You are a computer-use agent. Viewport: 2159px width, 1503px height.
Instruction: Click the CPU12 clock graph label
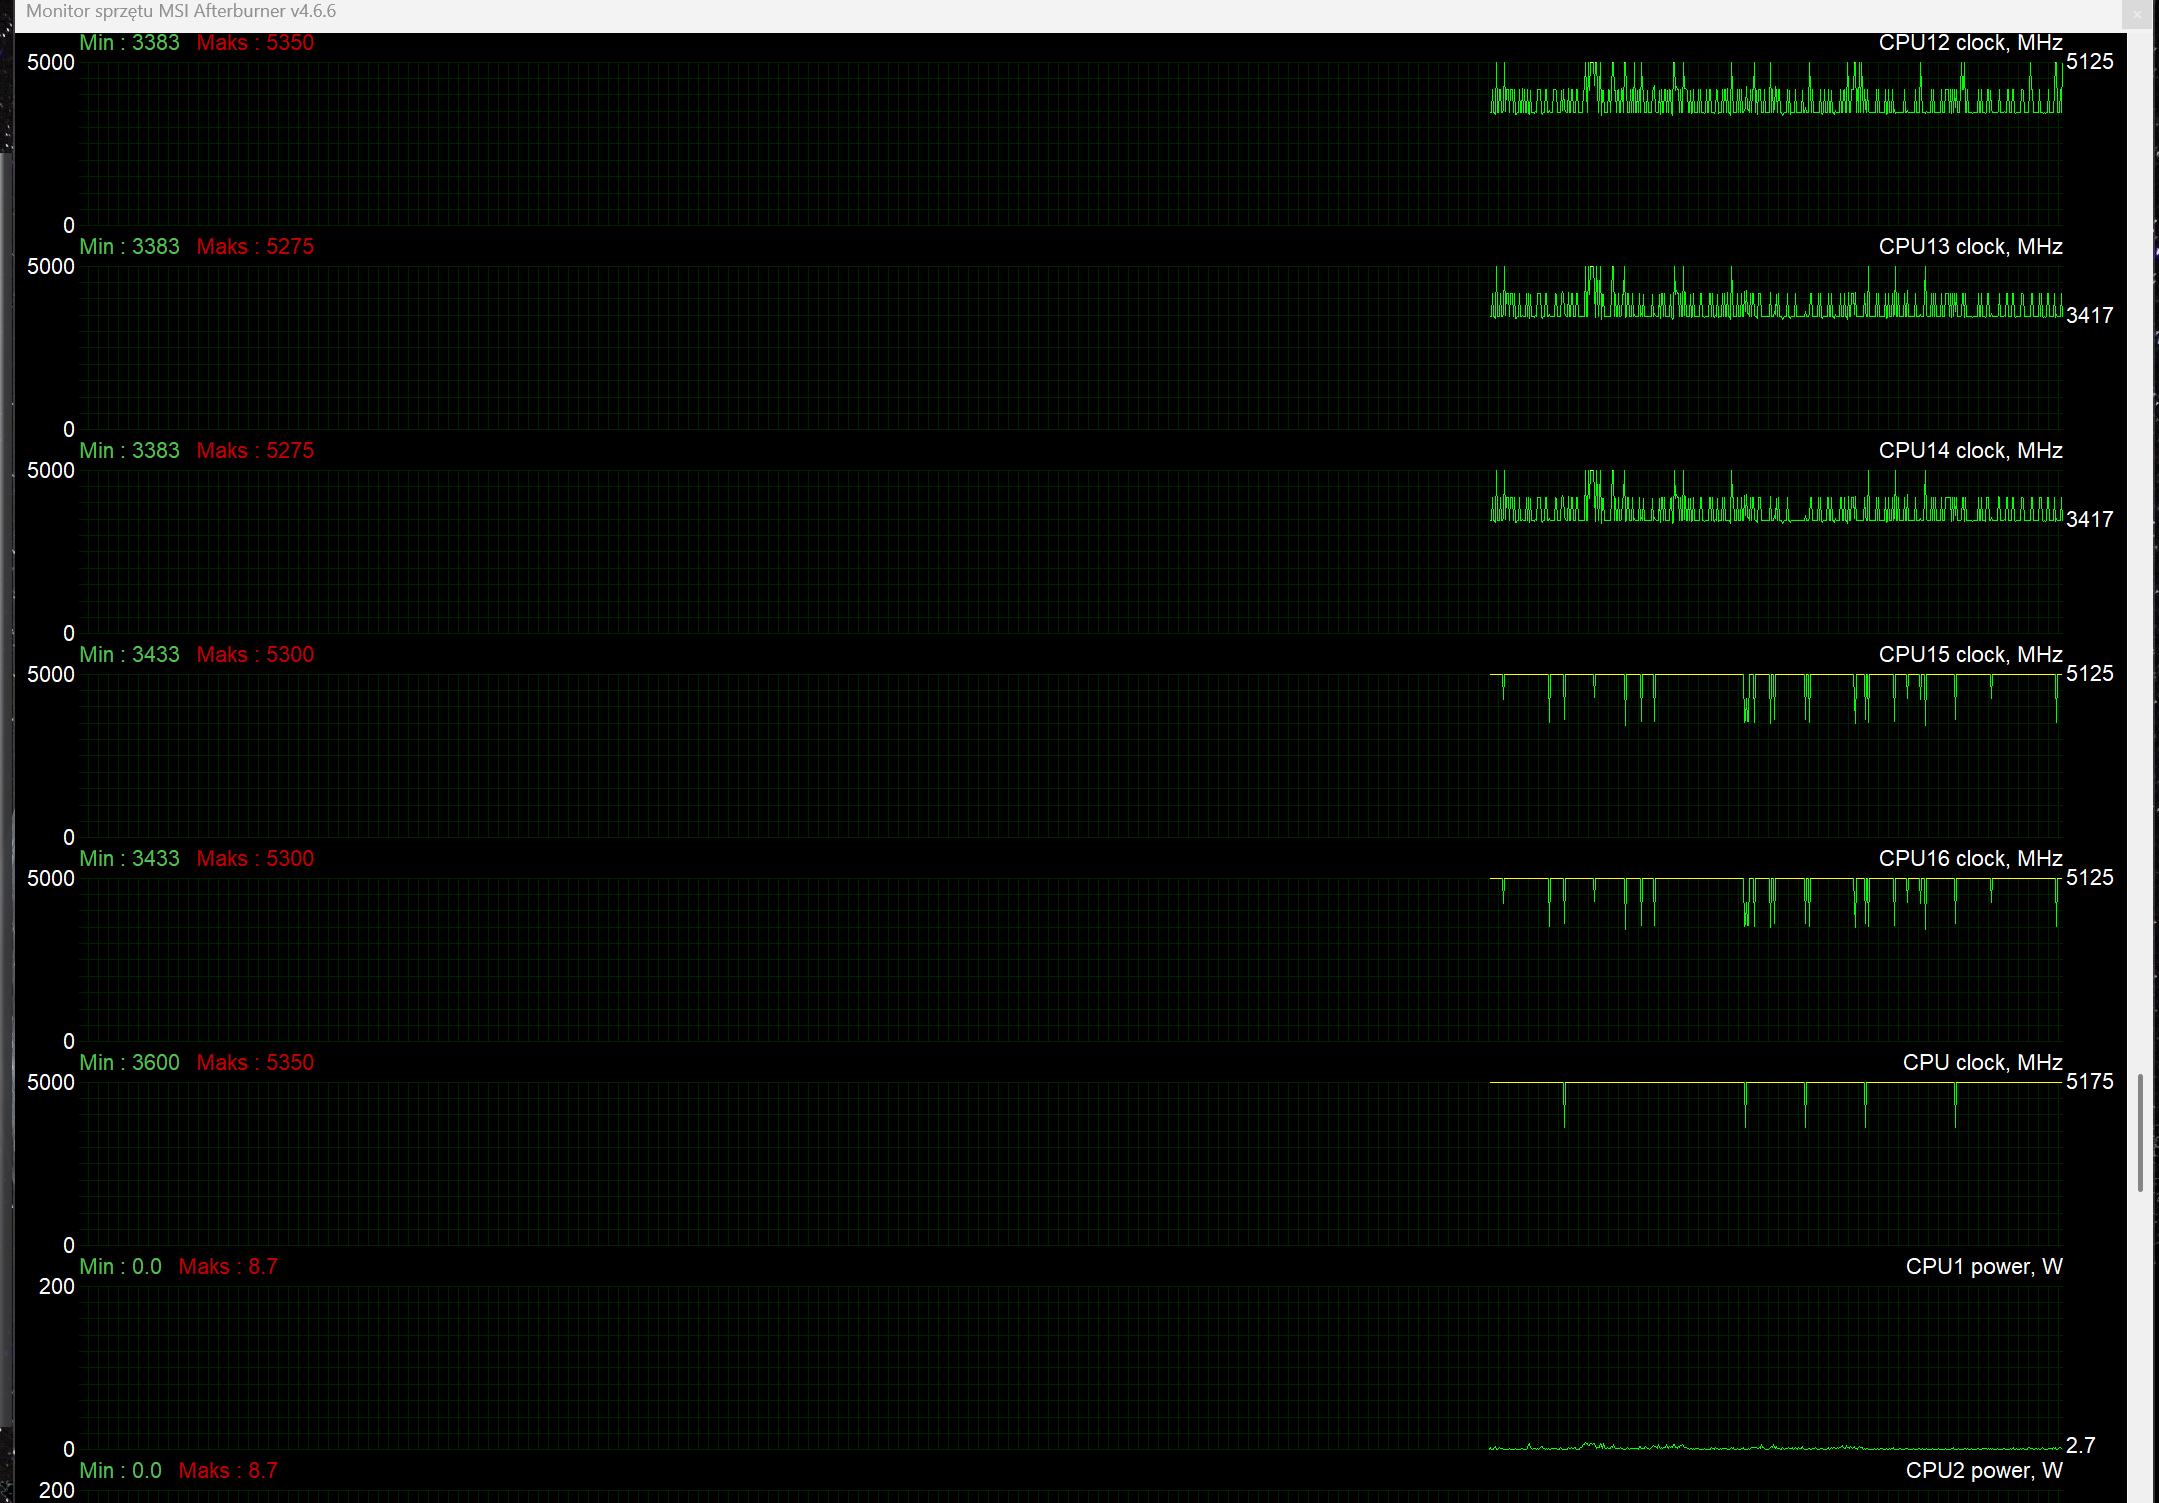coord(1969,43)
